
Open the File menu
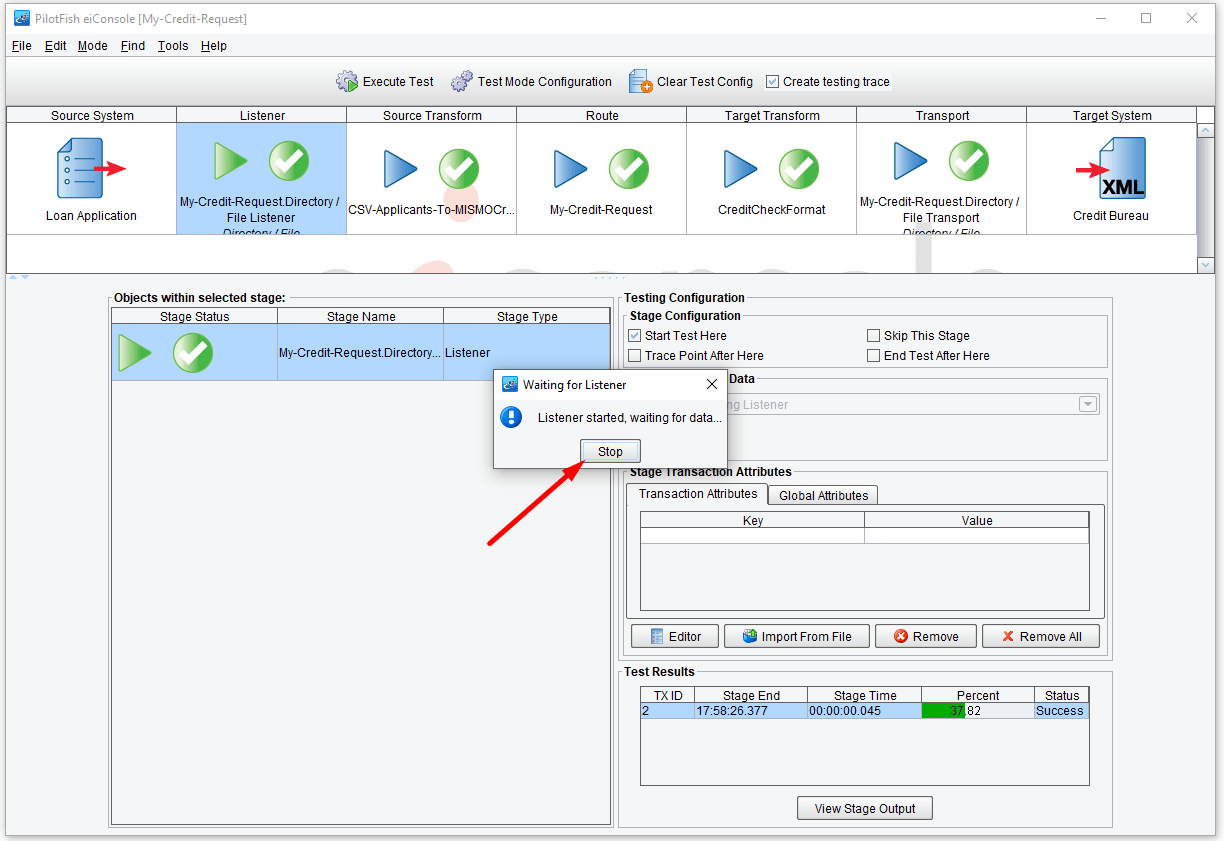[22, 46]
